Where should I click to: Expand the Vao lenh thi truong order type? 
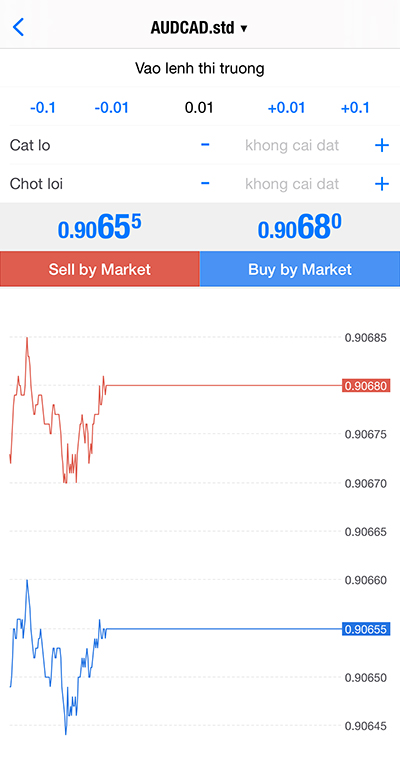(200, 68)
